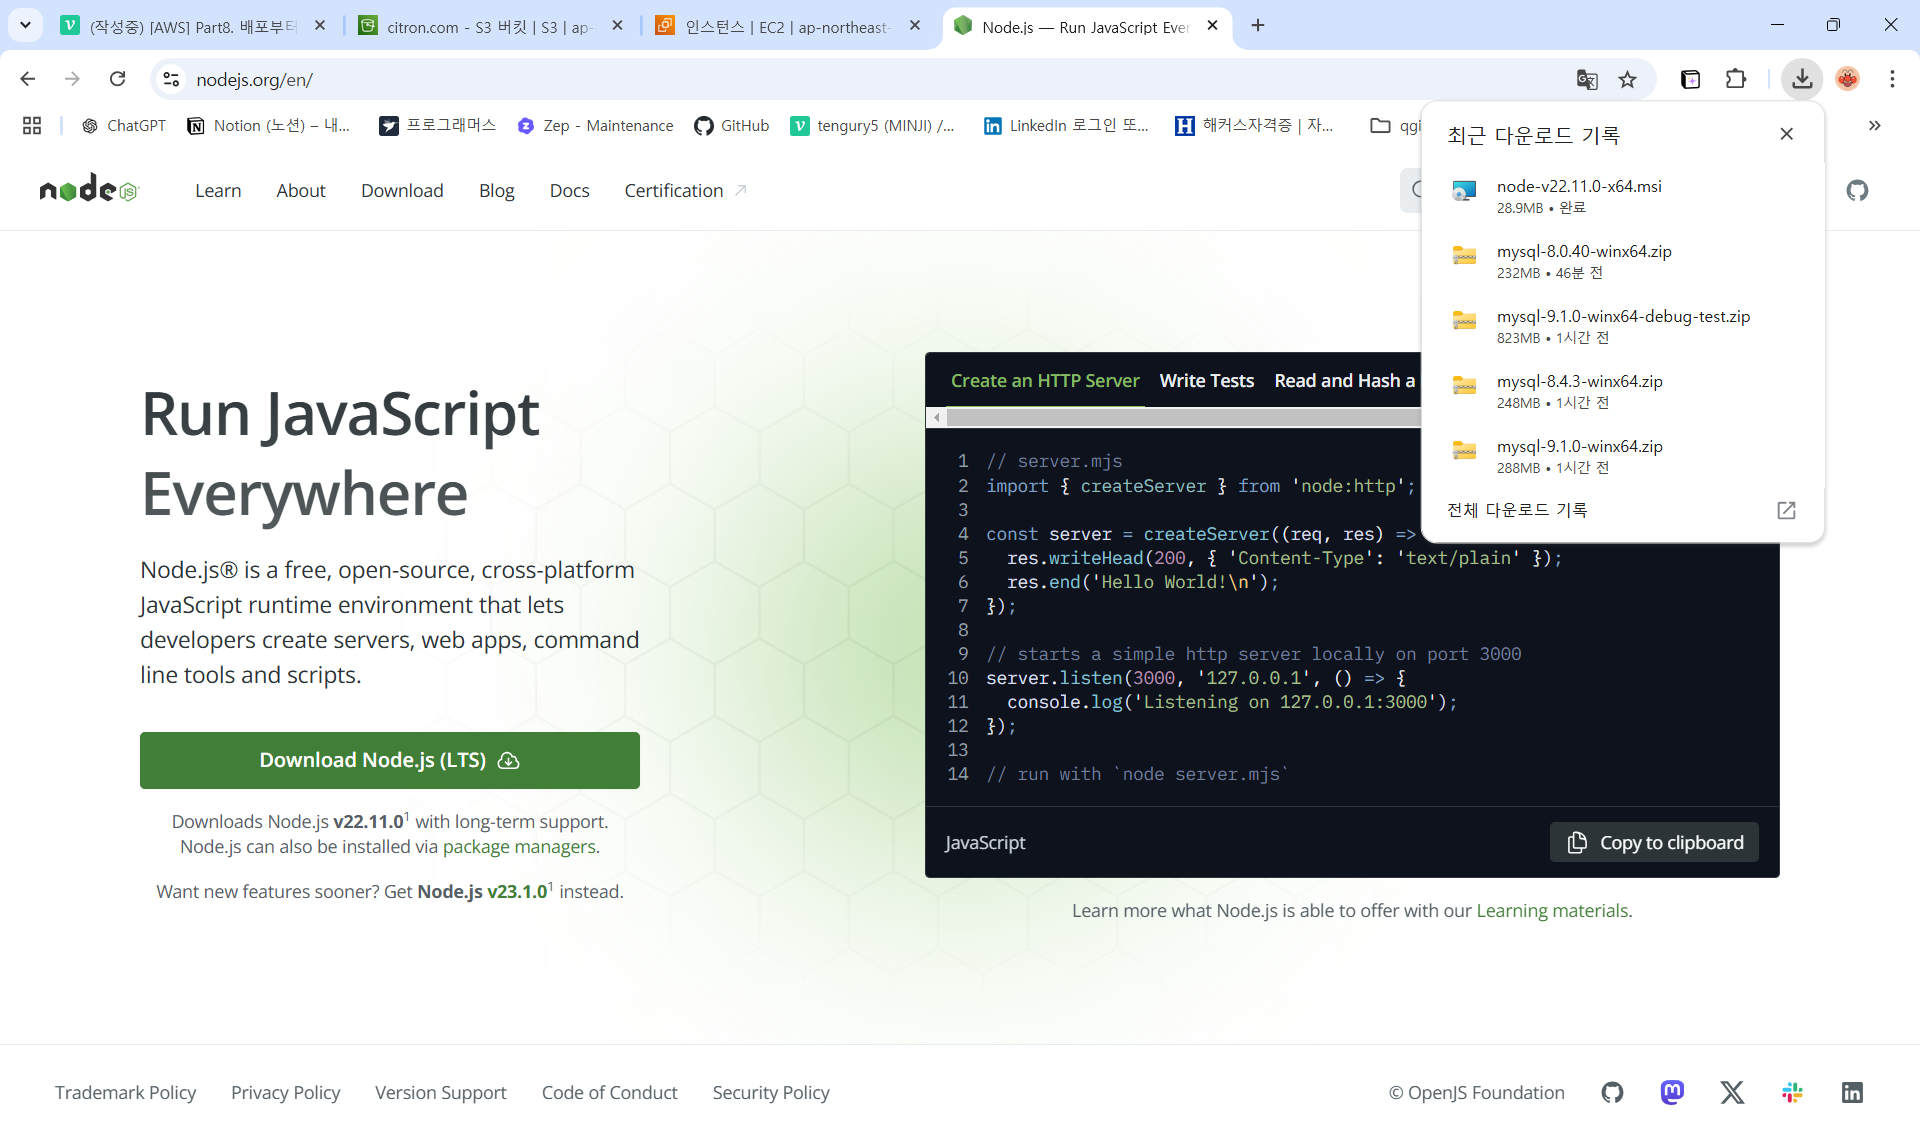Click the Node.js GitHub header icon
The height and width of the screenshot is (1140, 1920).
pos(1857,190)
